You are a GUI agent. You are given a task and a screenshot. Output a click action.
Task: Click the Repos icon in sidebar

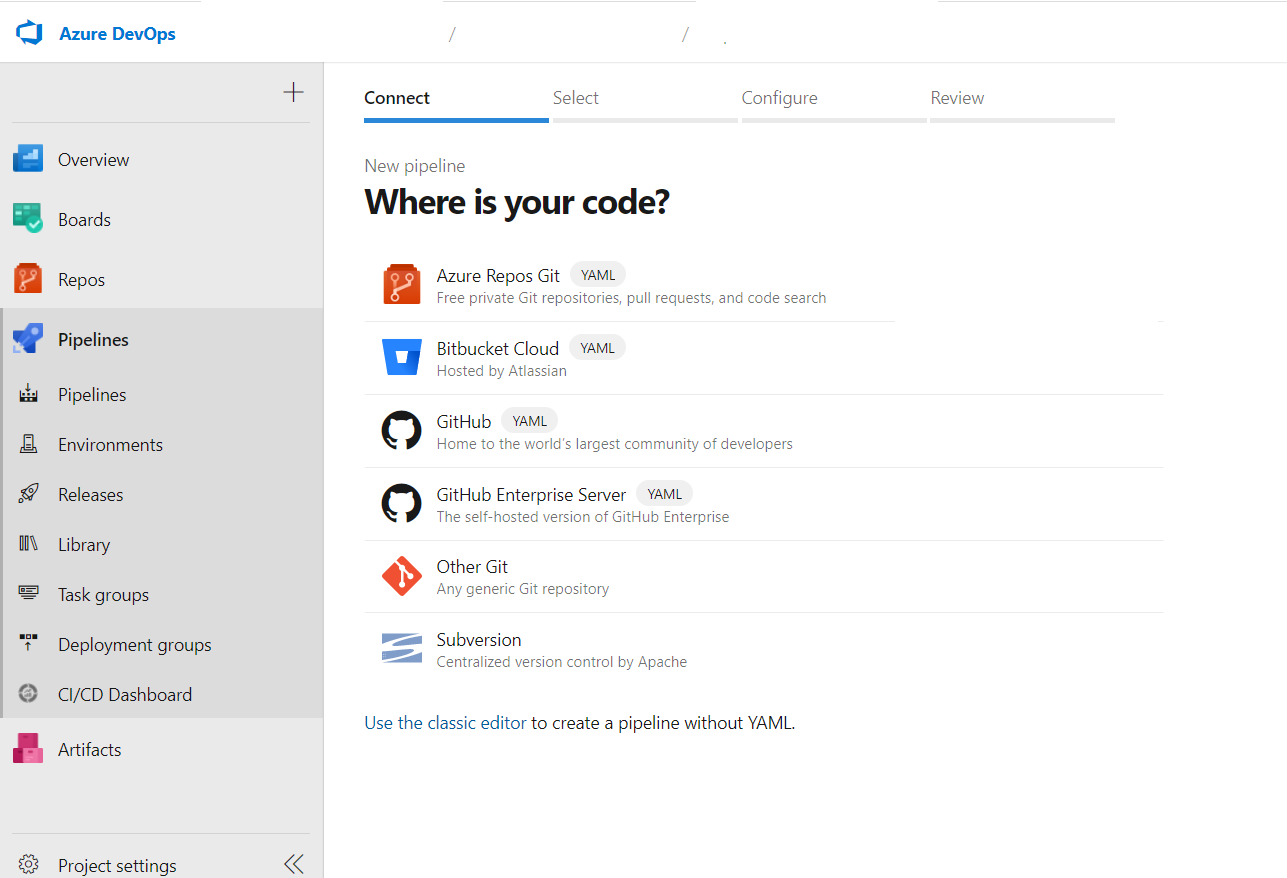coord(28,279)
